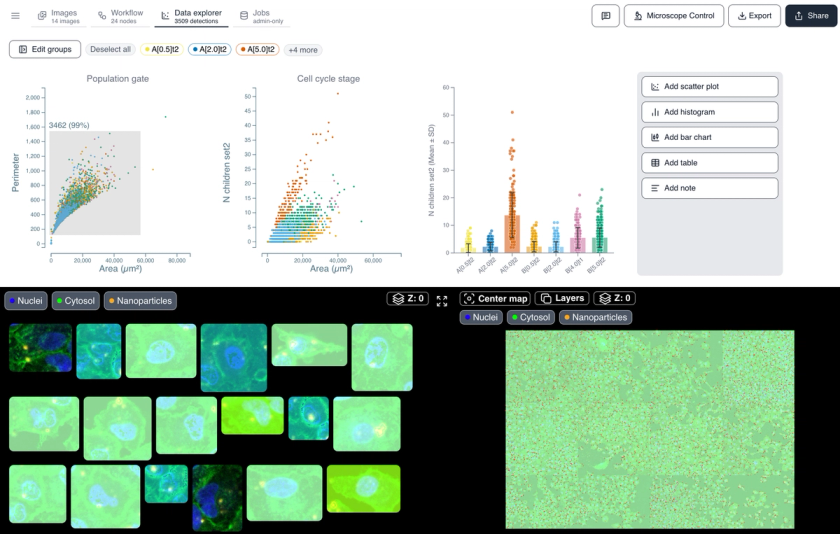Click the Edit groups icon
Image resolution: width=840 pixels, height=534 pixels.
23,49
